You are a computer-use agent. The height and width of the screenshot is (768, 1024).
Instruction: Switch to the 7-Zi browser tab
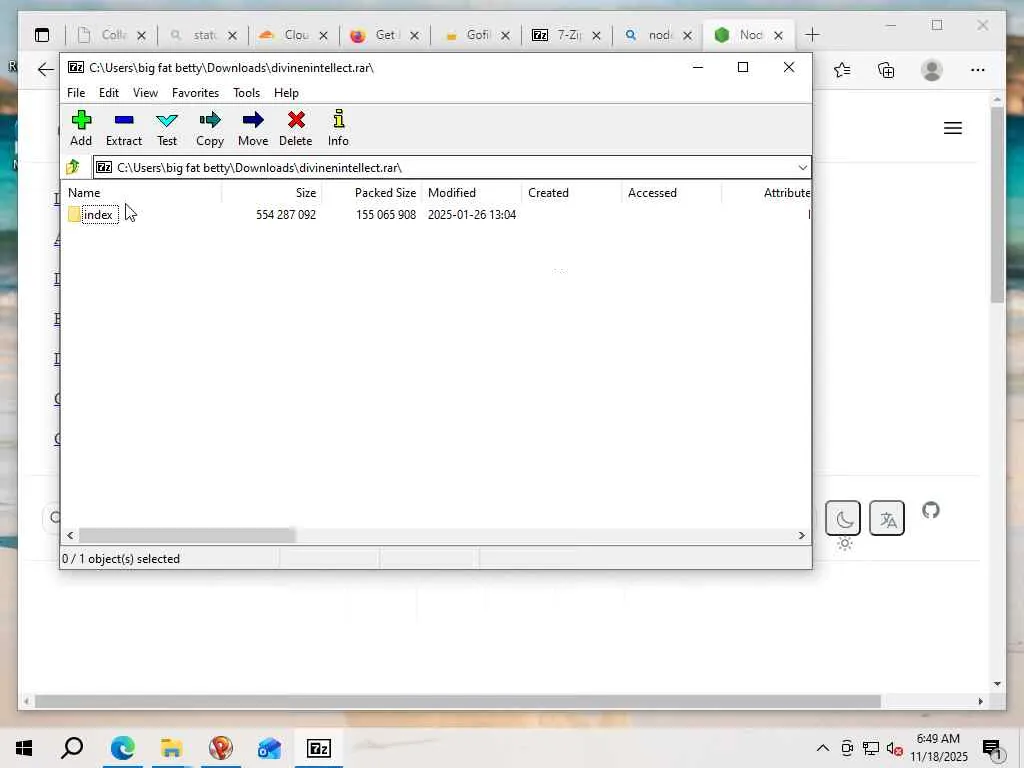coord(566,35)
